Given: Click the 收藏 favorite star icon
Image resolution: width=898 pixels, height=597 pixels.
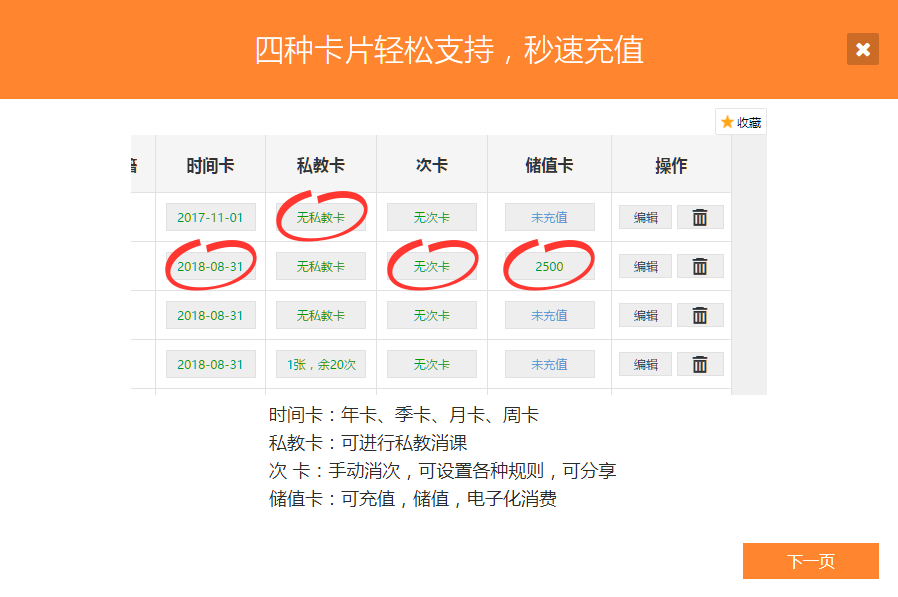Looking at the screenshot, I should tap(727, 122).
